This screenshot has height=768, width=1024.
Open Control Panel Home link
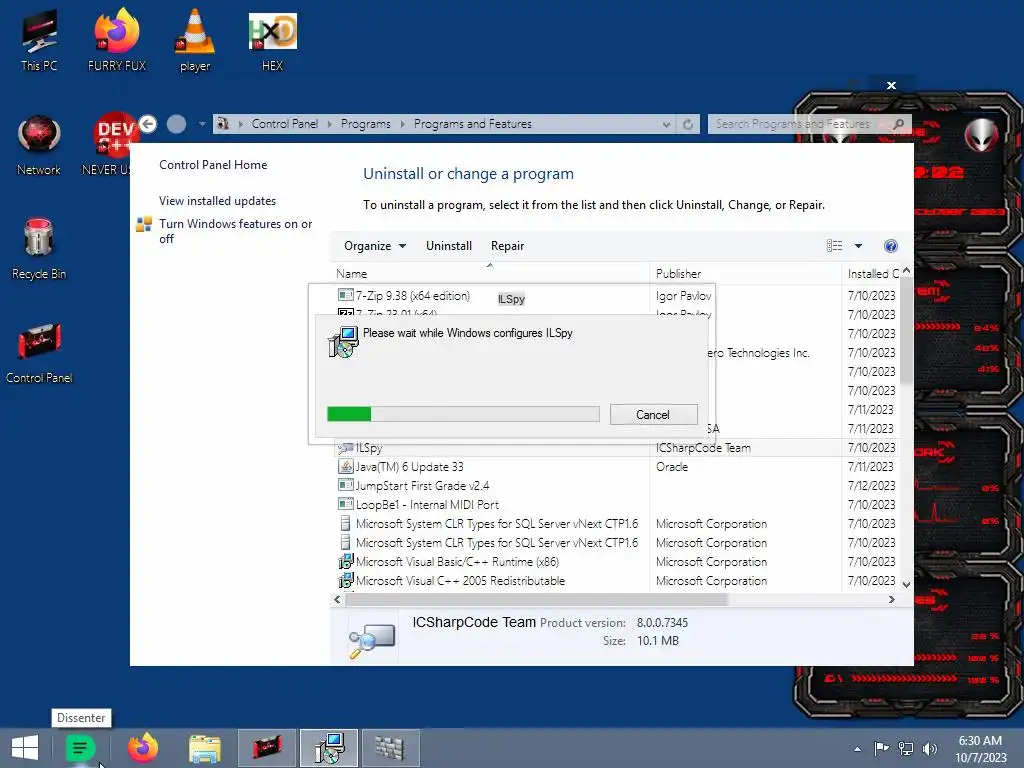pyautogui.click(x=213, y=165)
